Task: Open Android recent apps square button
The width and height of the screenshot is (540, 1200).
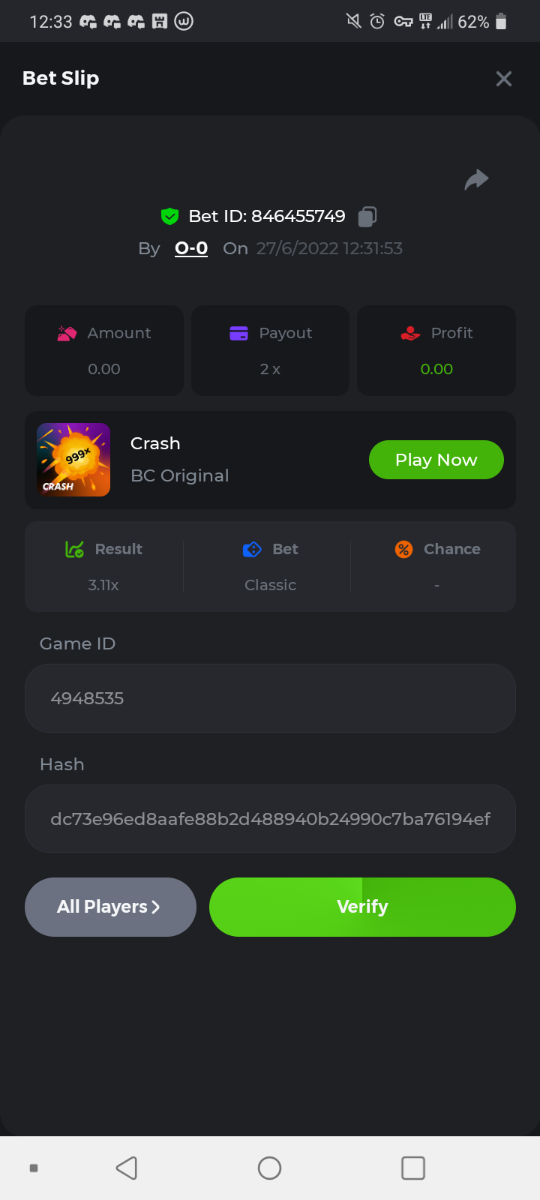Action: 413,1168
